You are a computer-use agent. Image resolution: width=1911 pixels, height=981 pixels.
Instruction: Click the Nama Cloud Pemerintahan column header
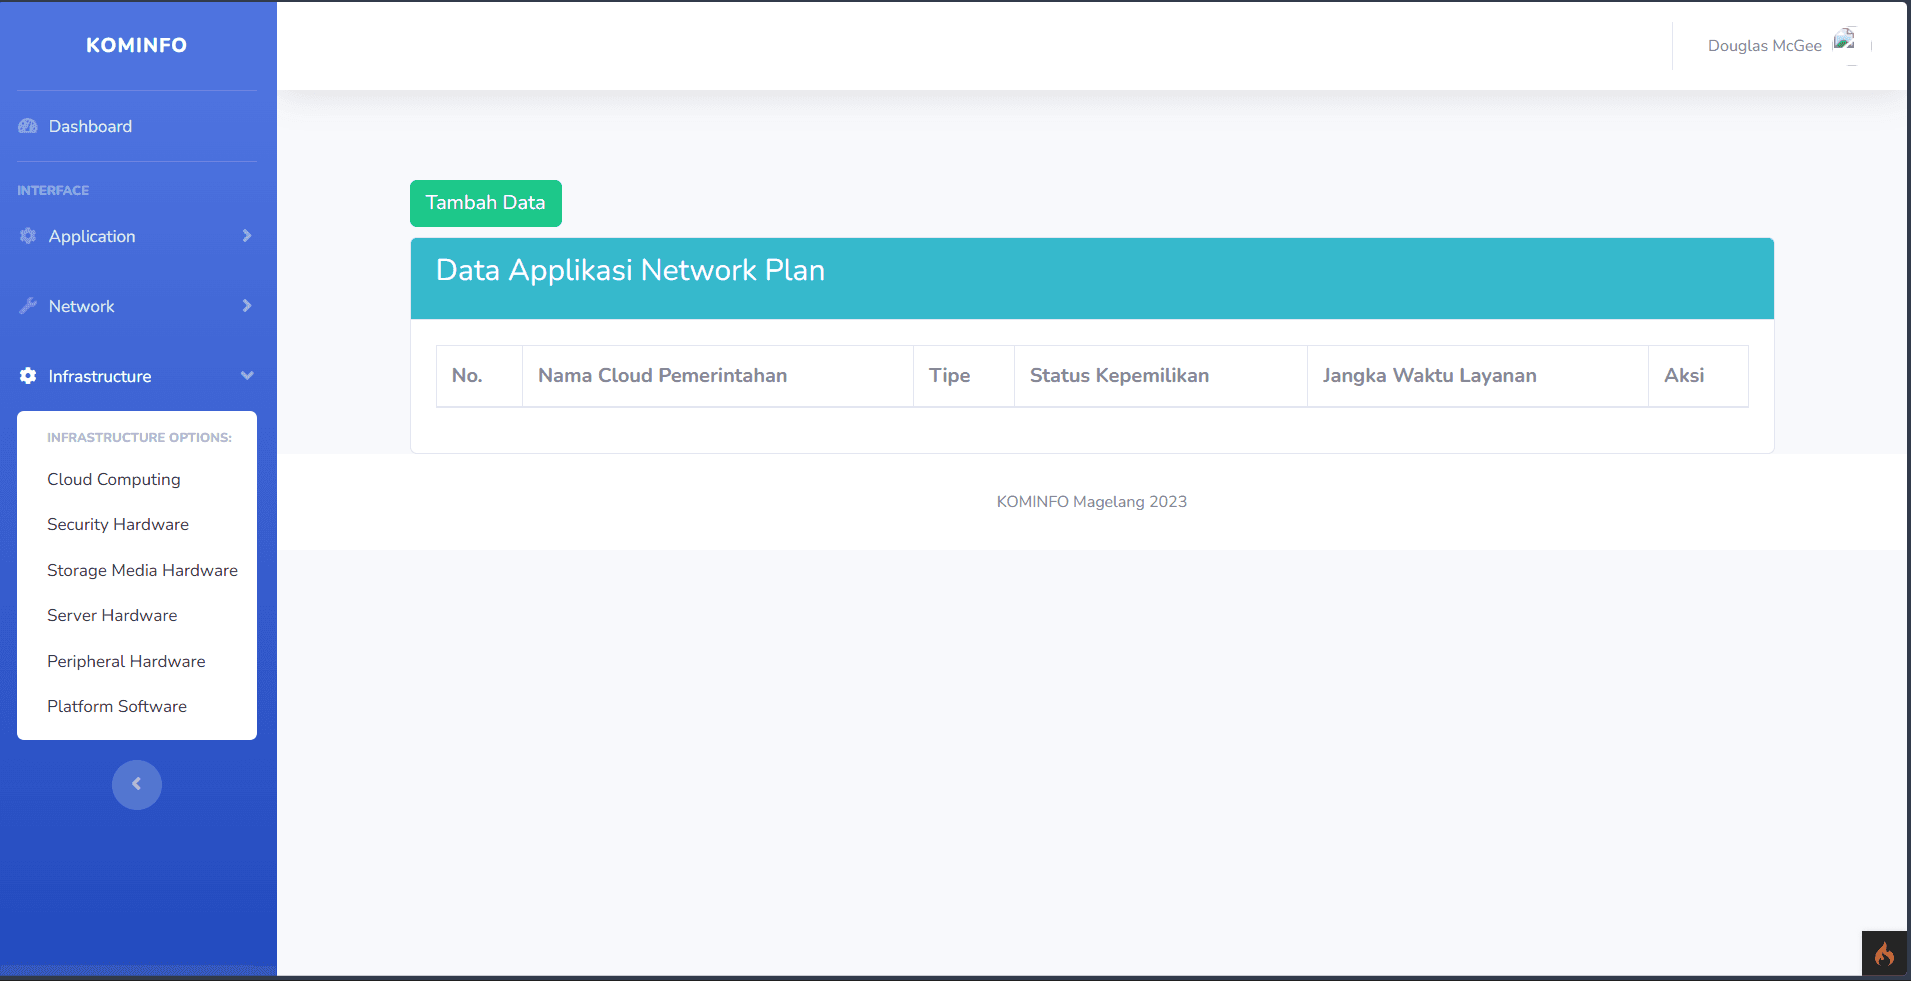click(662, 376)
